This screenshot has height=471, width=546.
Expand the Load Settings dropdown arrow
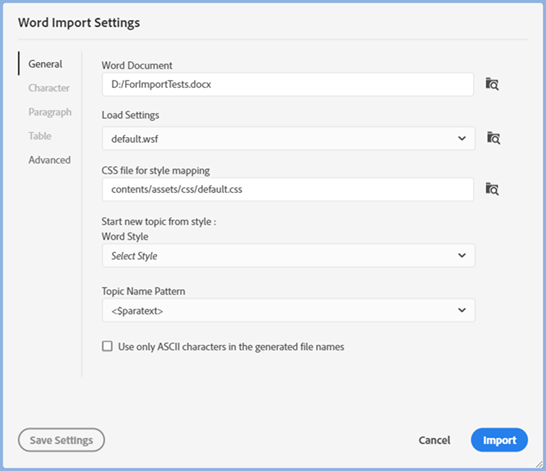tap(462, 139)
